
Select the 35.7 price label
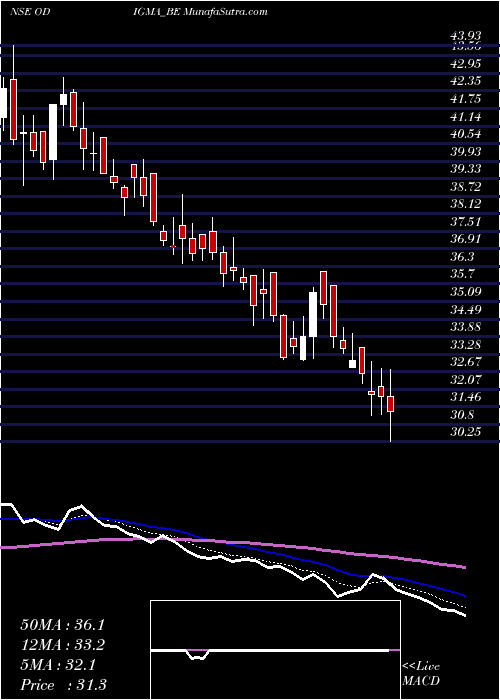click(x=462, y=274)
